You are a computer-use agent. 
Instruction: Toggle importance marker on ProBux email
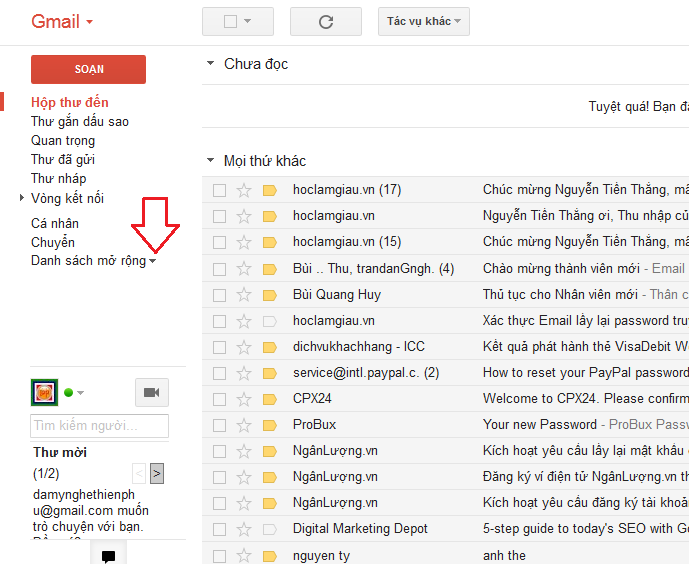(270, 425)
